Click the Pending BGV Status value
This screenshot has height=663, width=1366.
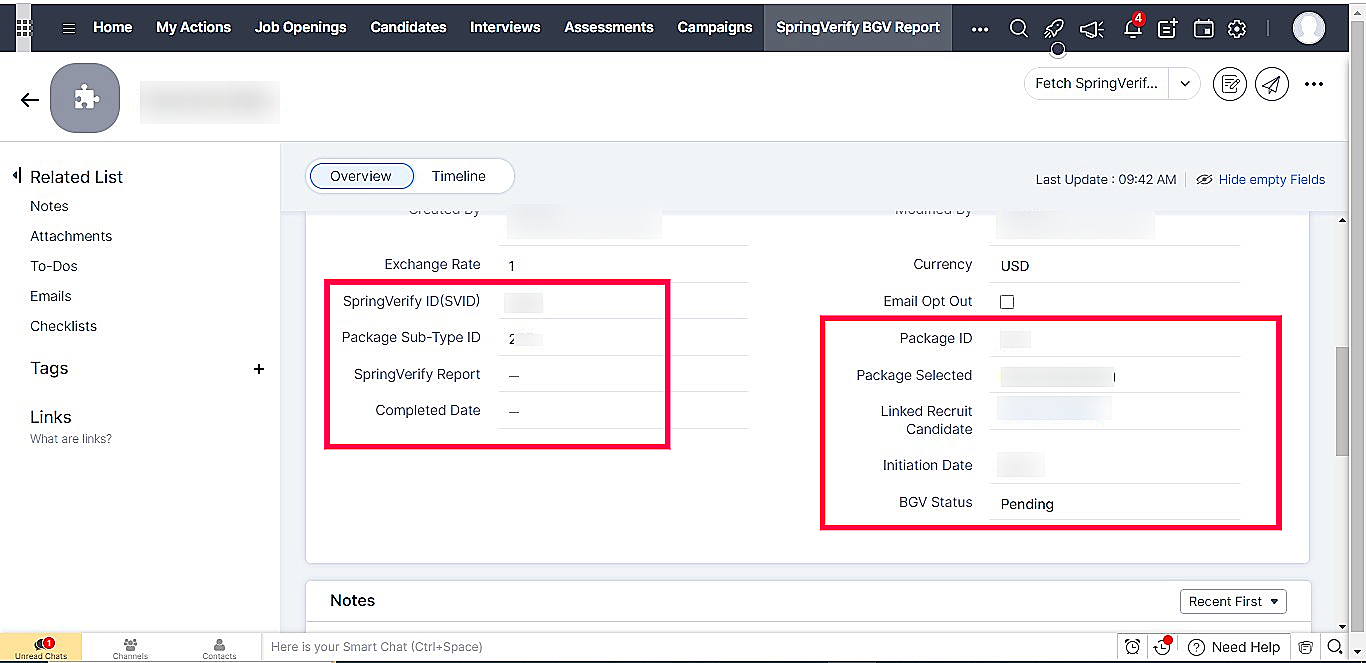tap(1027, 505)
